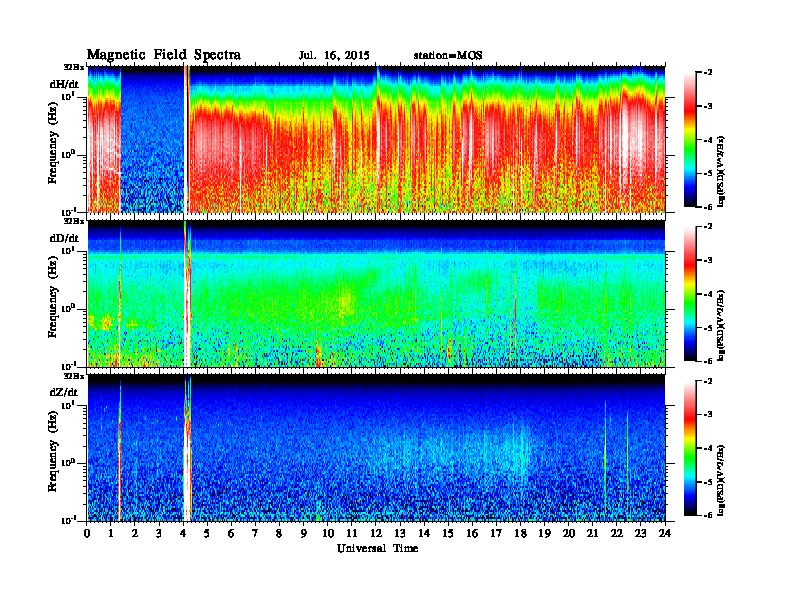This screenshot has width=792, height=612.
Task: Click hour '24' on the time axis
Action: pos(665,534)
